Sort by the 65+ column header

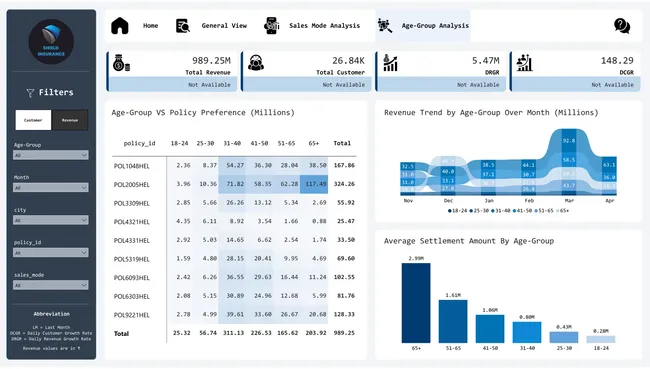click(x=314, y=143)
